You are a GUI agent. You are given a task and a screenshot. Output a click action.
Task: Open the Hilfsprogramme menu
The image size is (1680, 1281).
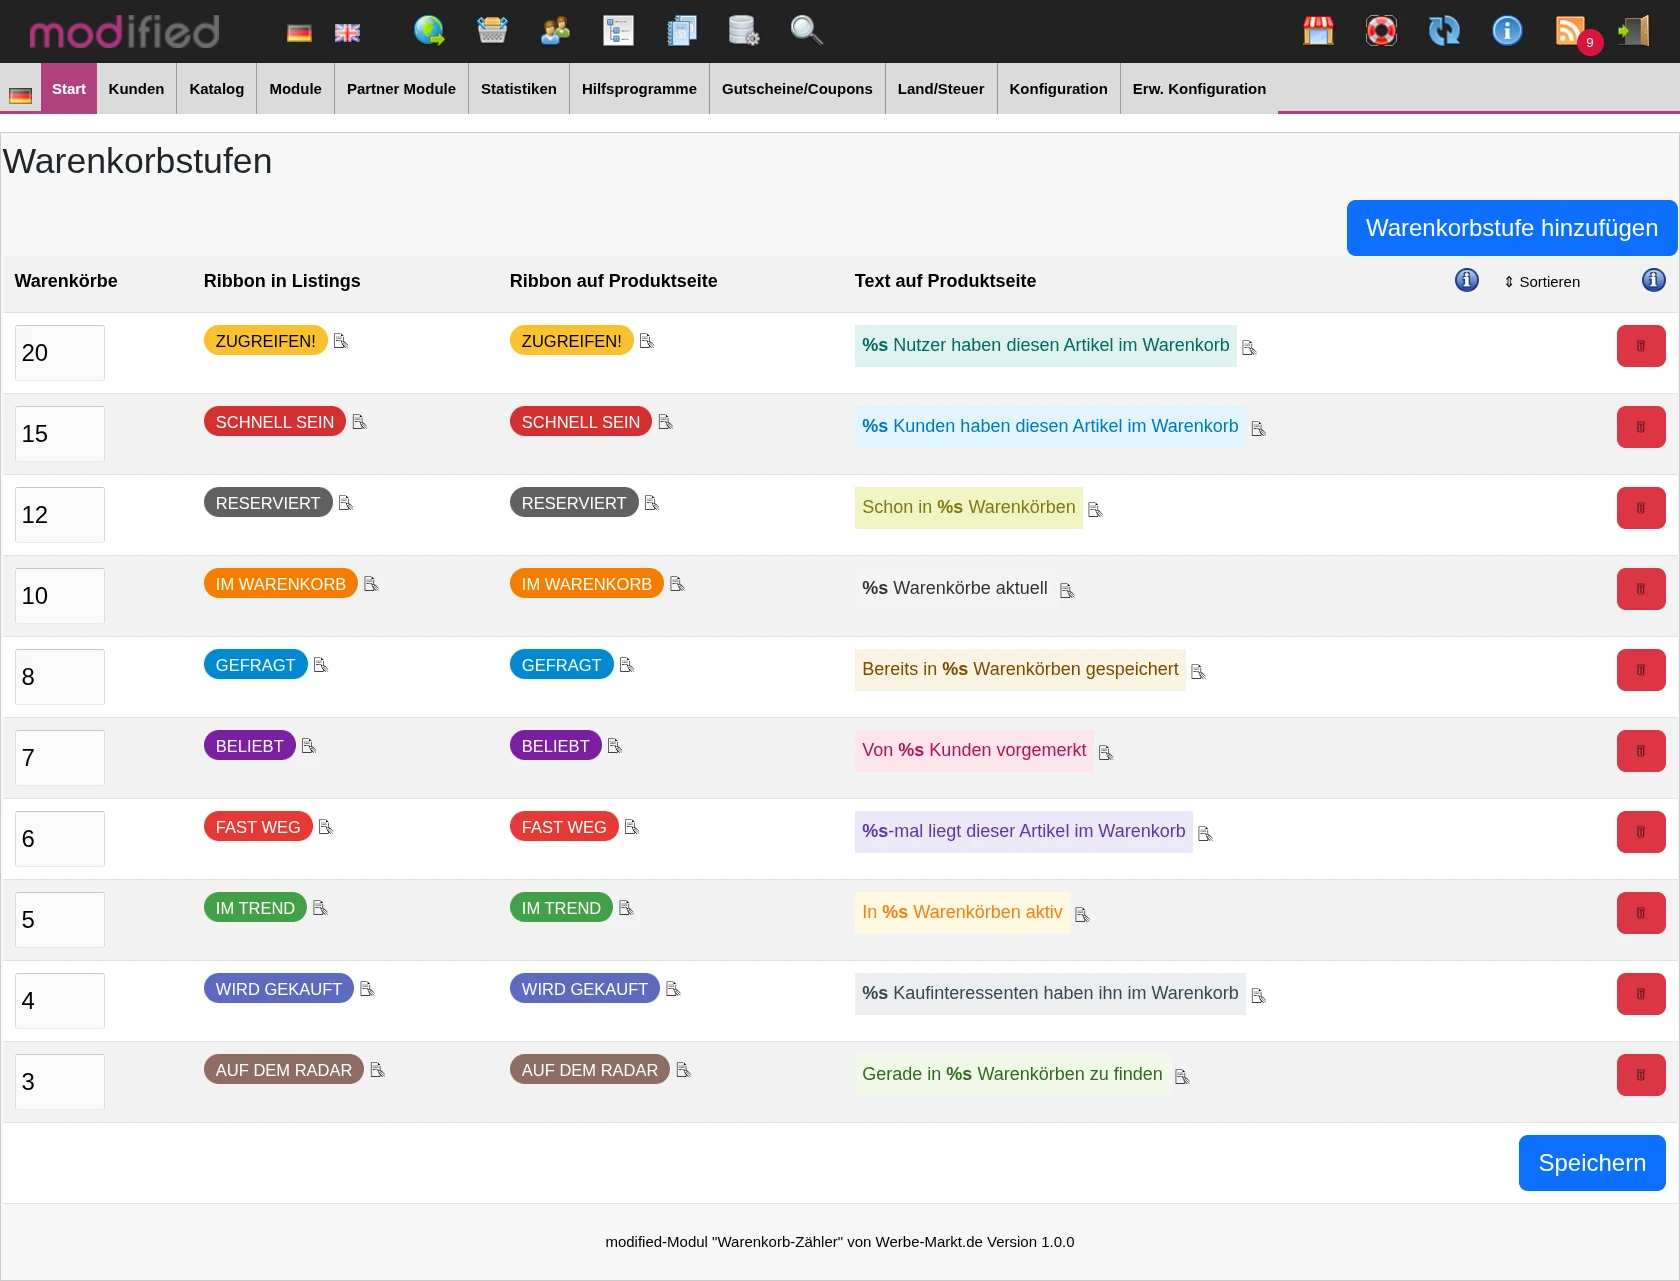pyautogui.click(x=639, y=88)
